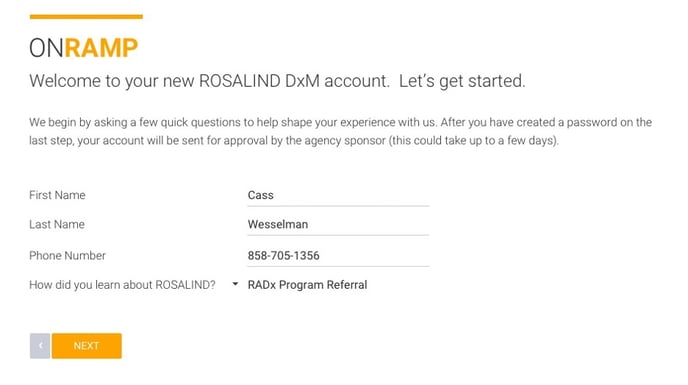
Task: Click the intro paragraph about account approval
Action: 340,131
